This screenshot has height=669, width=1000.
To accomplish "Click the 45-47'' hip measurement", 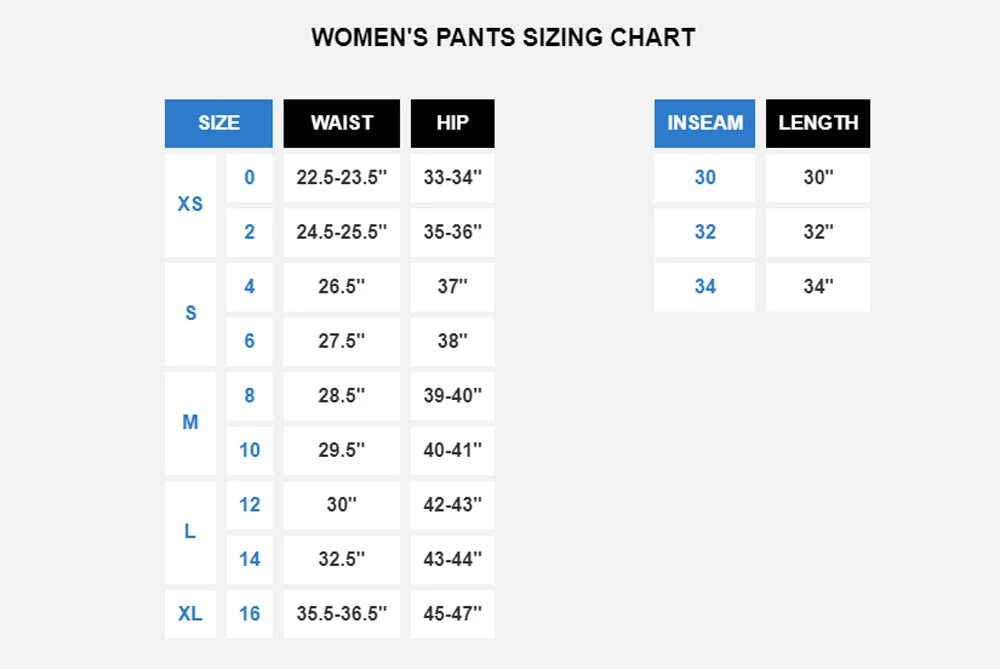I will (452, 614).
